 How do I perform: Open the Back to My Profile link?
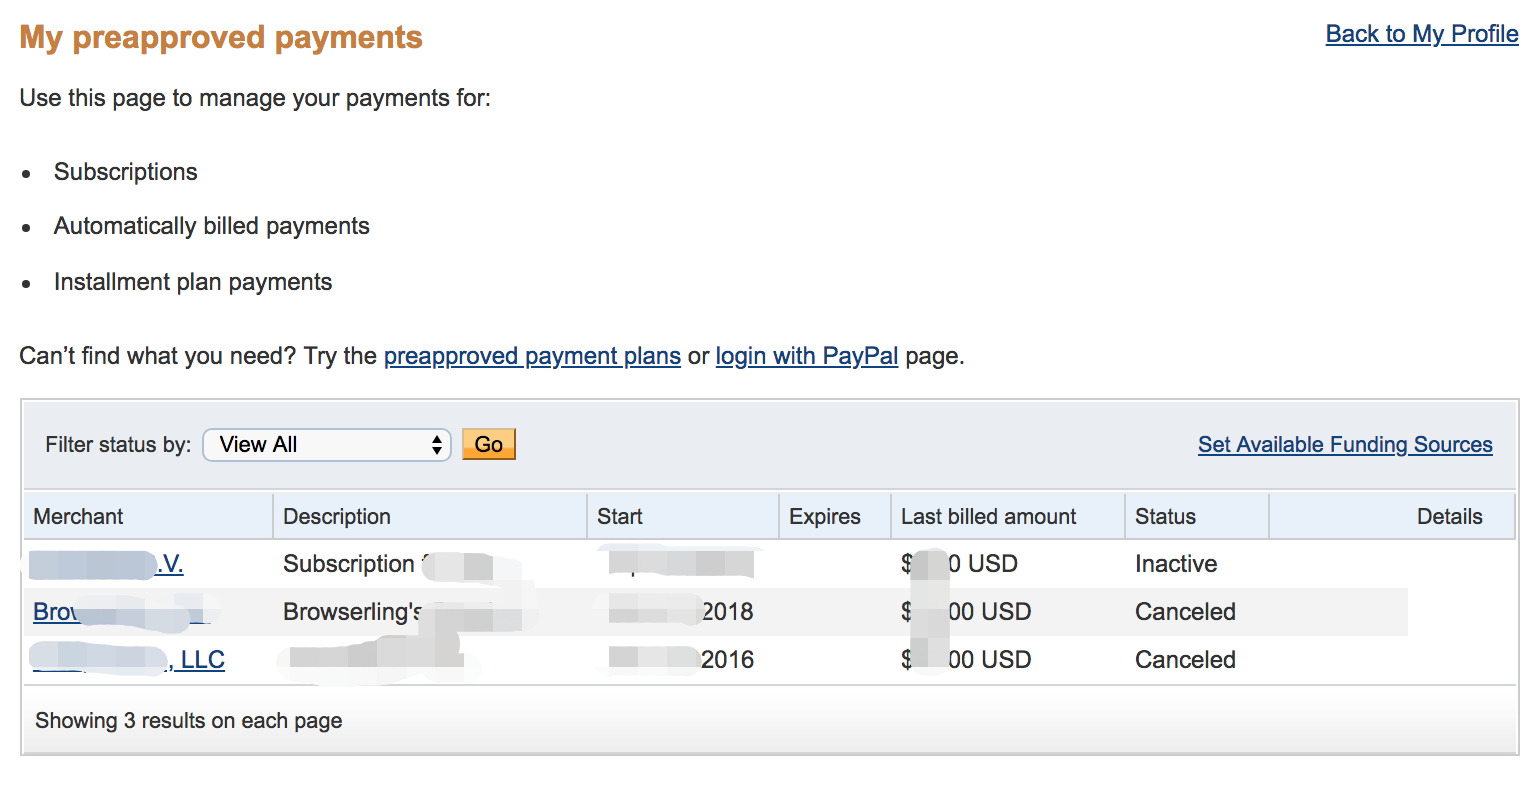click(1421, 34)
